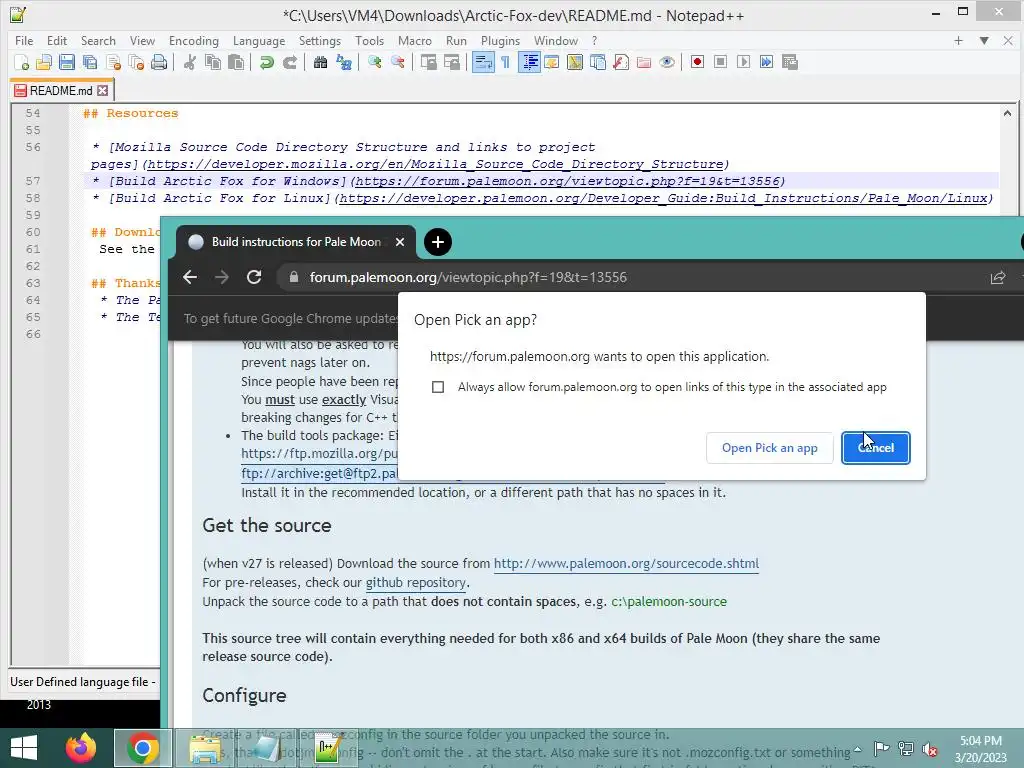Image resolution: width=1024 pixels, height=768 pixels.
Task: Redo the last undone edit
Action: (289, 62)
